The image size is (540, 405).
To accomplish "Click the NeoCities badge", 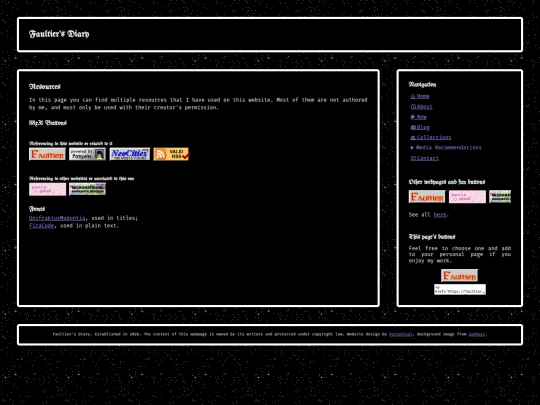I will [130, 154].
